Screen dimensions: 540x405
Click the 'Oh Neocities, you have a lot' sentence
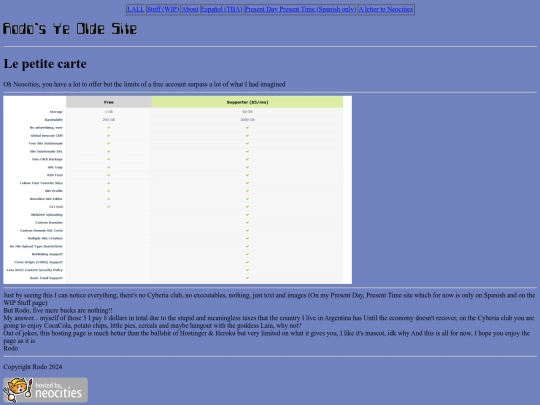click(x=144, y=84)
